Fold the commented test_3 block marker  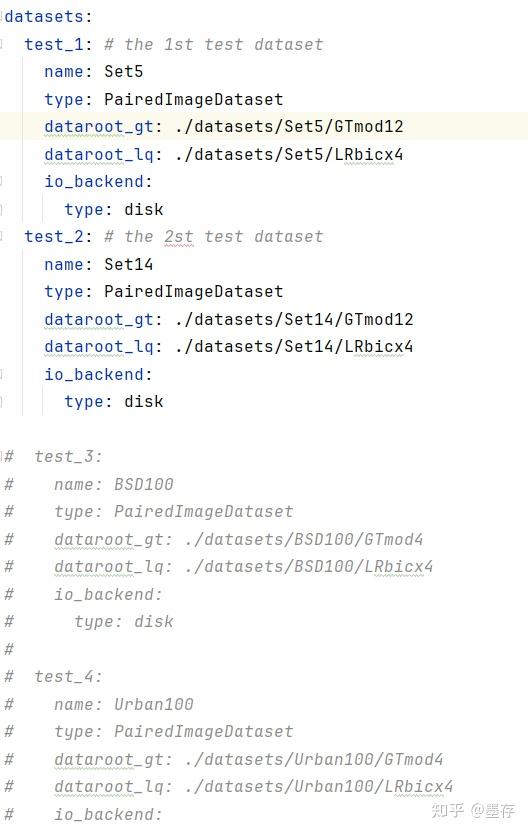pos(2,456)
